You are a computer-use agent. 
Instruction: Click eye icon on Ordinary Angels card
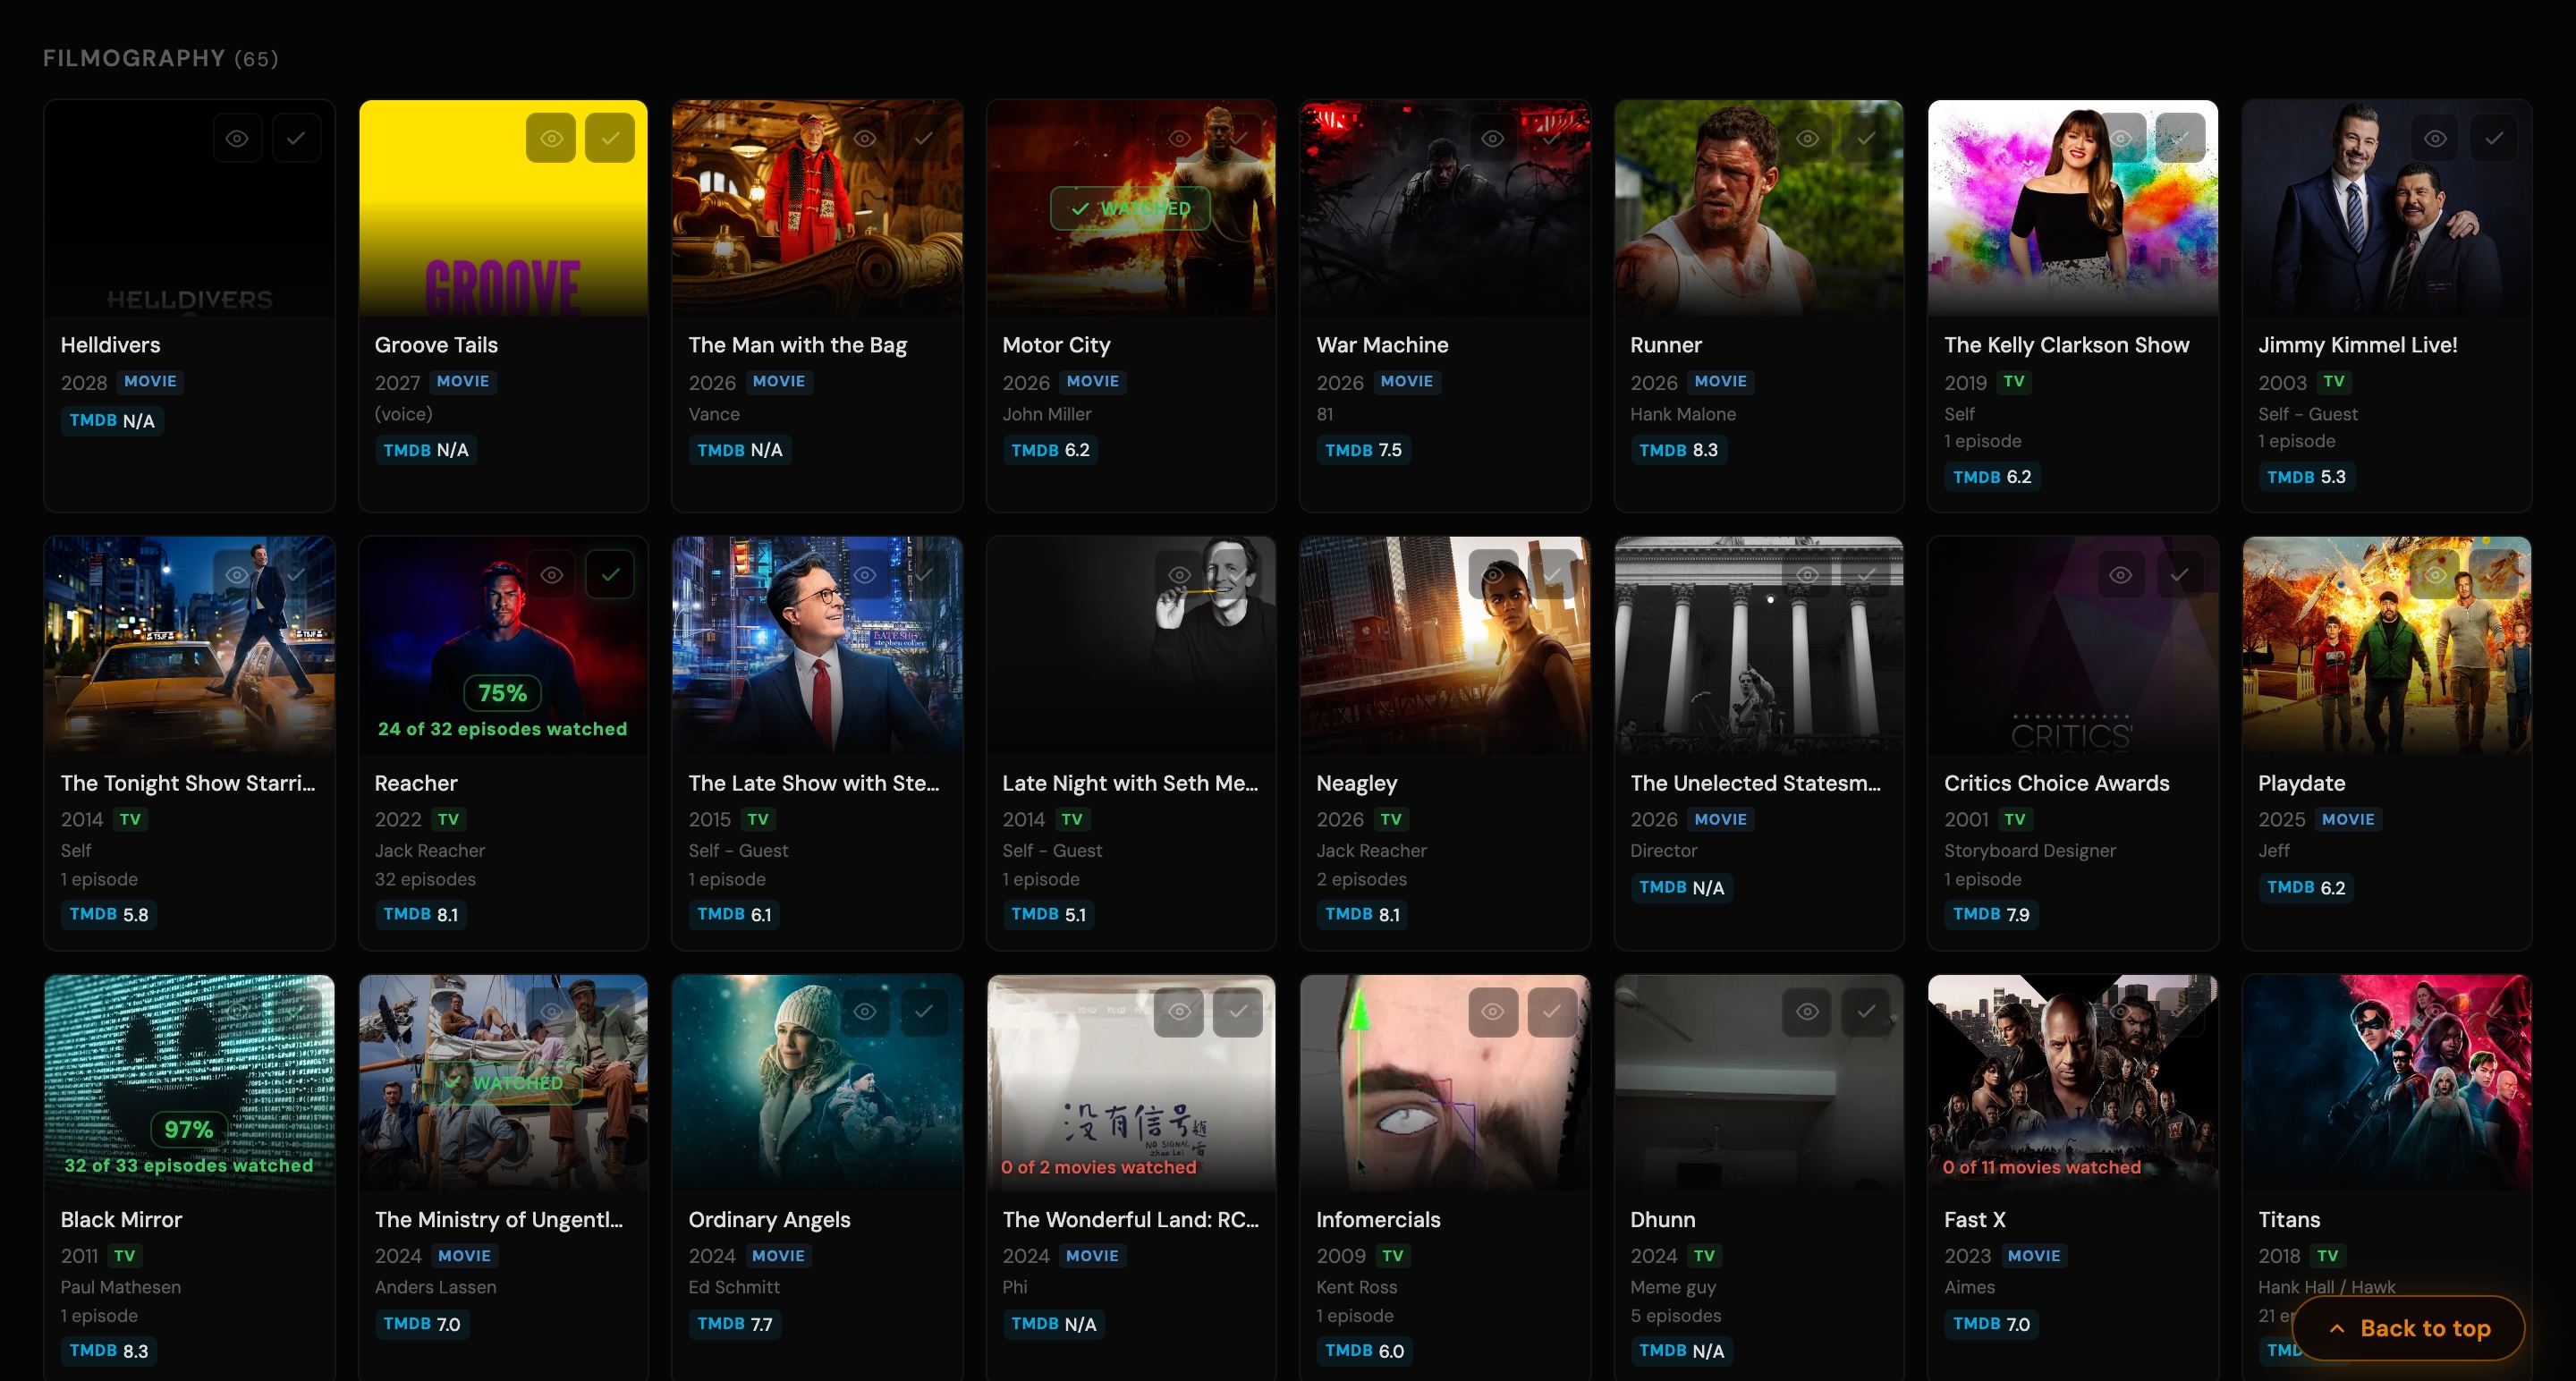[865, 1012]
